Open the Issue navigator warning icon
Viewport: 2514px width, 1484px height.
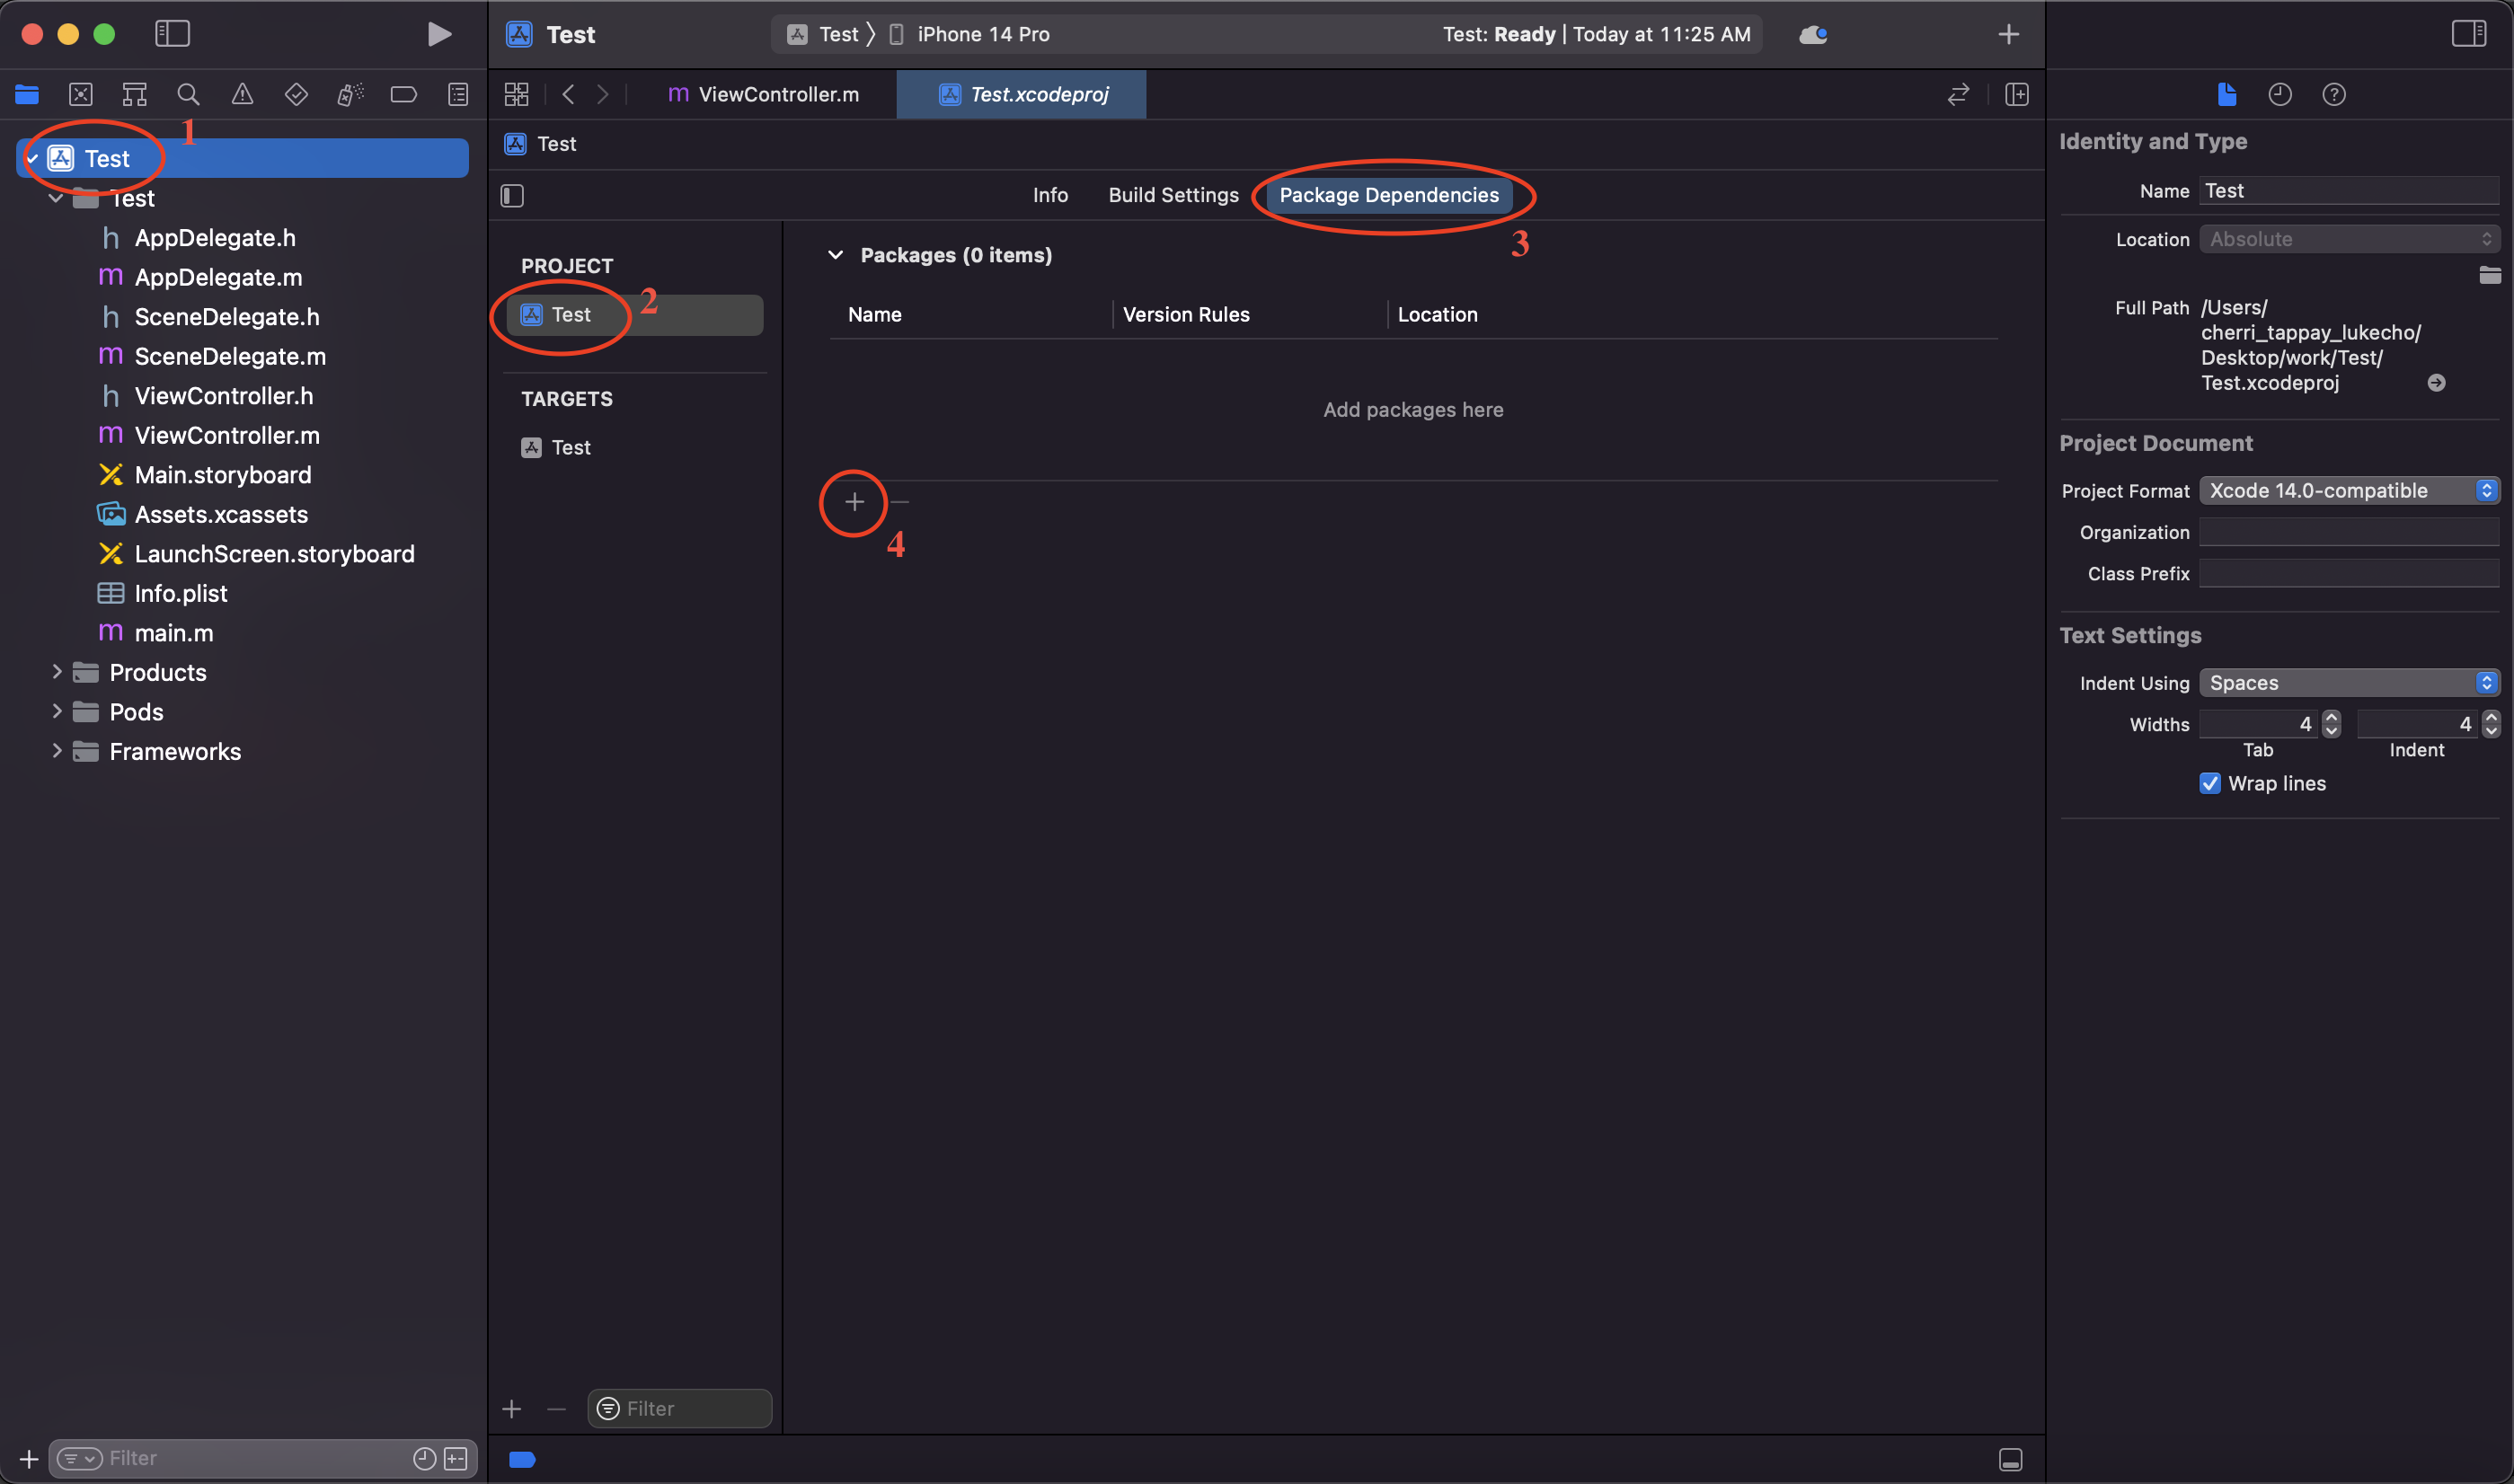pyautogui.click(x=242, y=94)
